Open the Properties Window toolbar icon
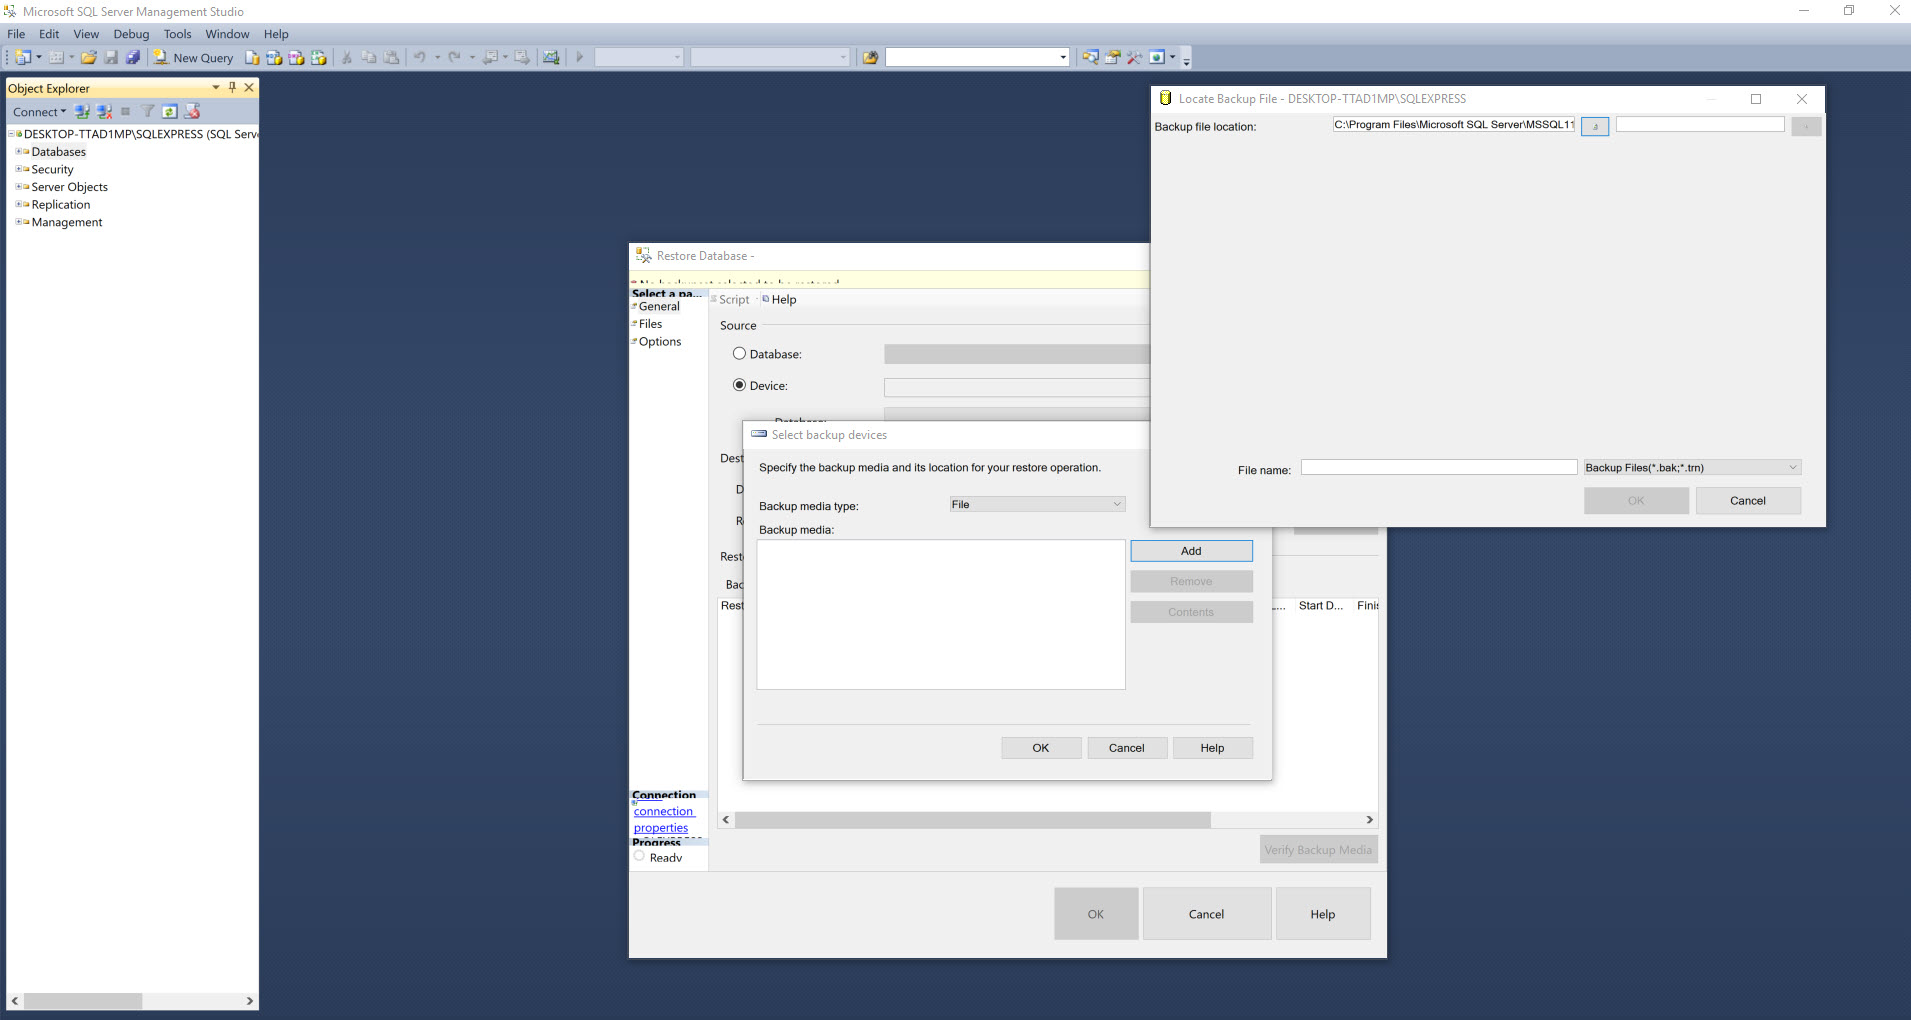Screen dimensions: 1911x1020 tap(1112, 58)
